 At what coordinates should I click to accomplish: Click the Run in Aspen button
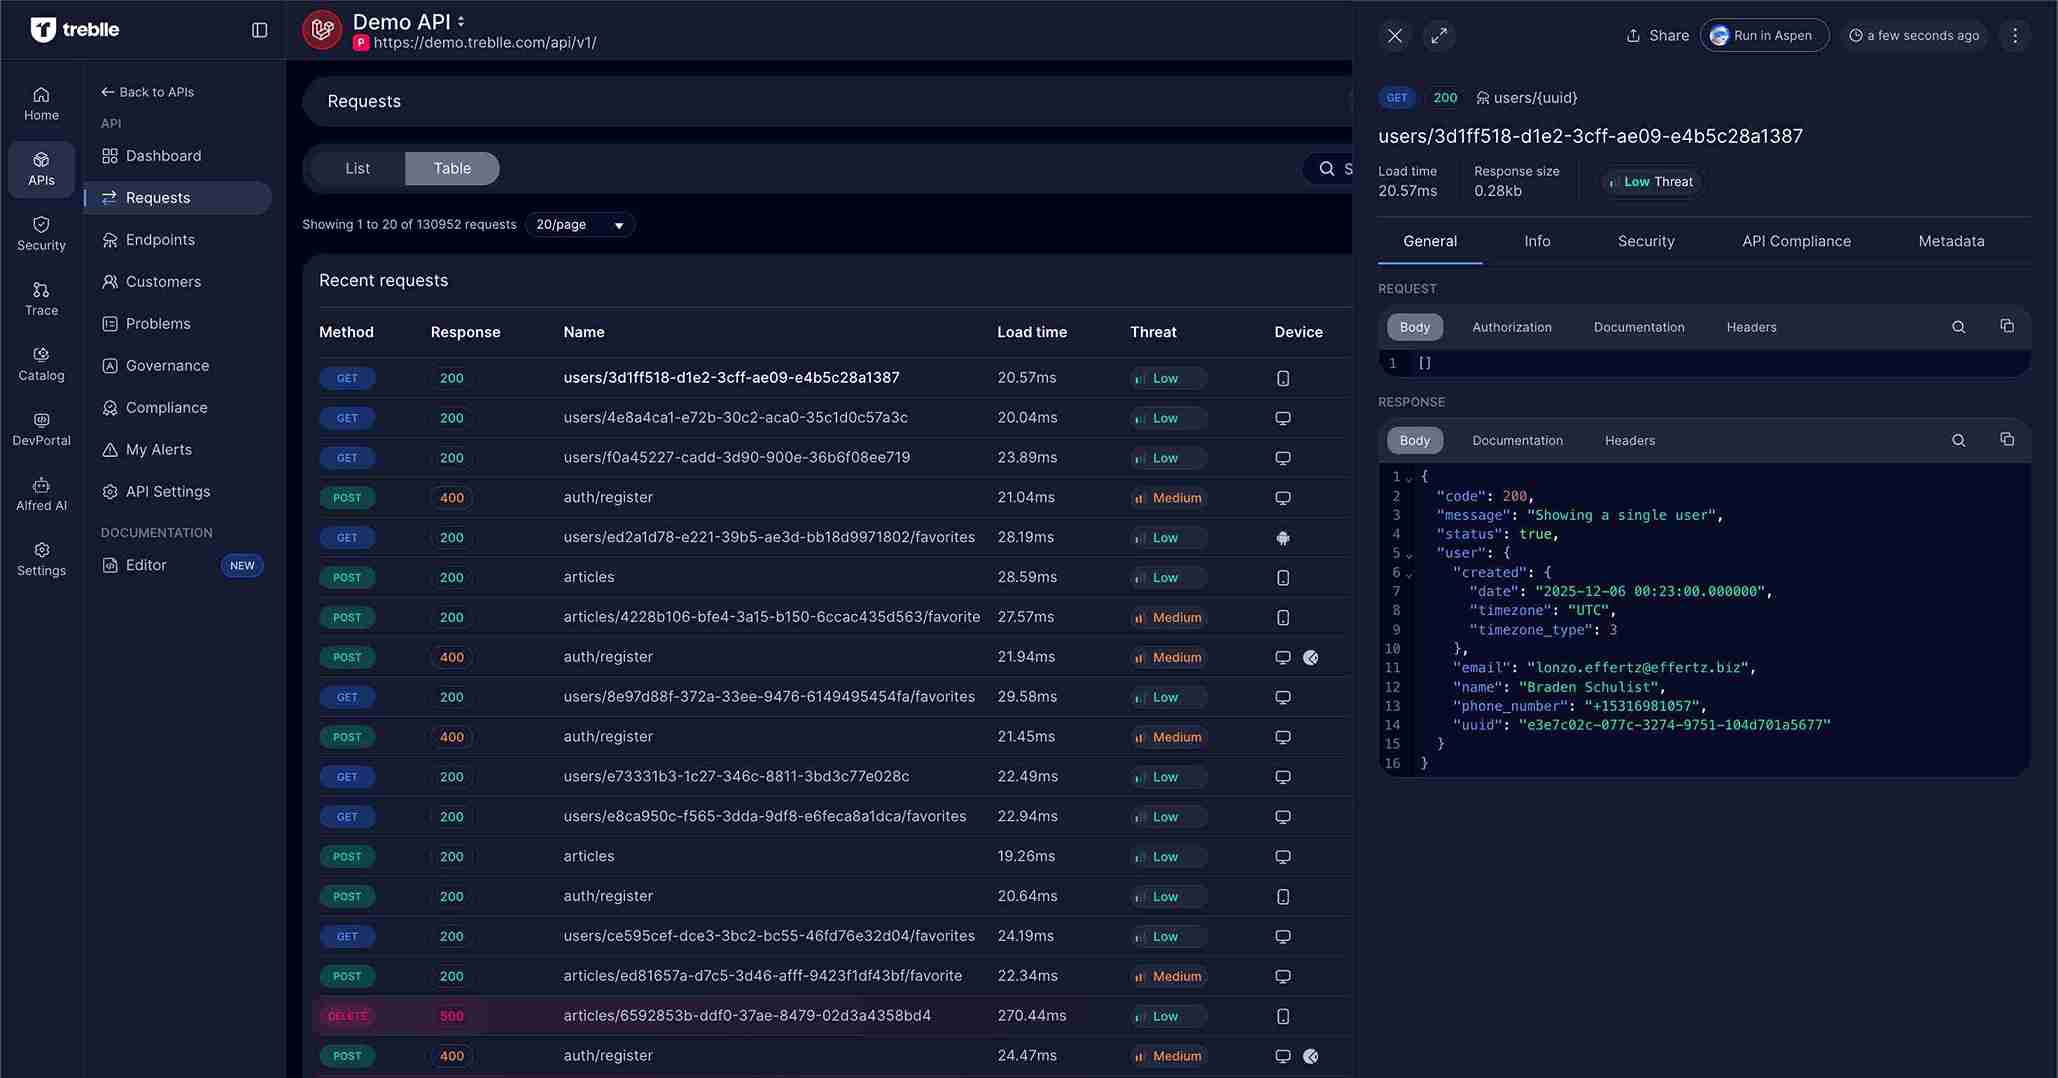click(1764, 35)
